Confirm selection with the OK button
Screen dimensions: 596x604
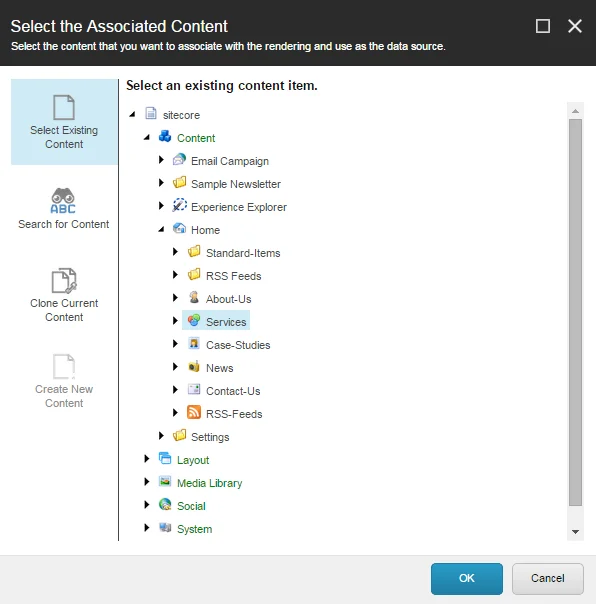(467, 579)
